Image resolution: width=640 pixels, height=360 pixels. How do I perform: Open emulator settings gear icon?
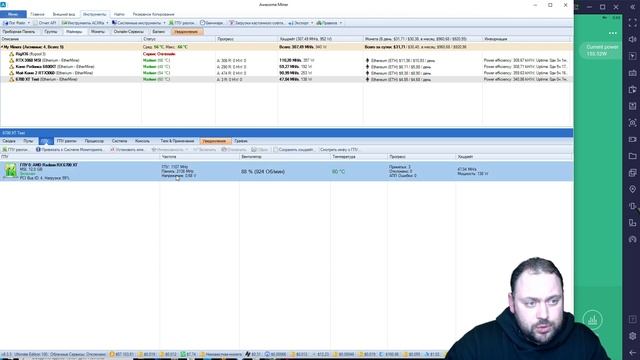(632, 336)
